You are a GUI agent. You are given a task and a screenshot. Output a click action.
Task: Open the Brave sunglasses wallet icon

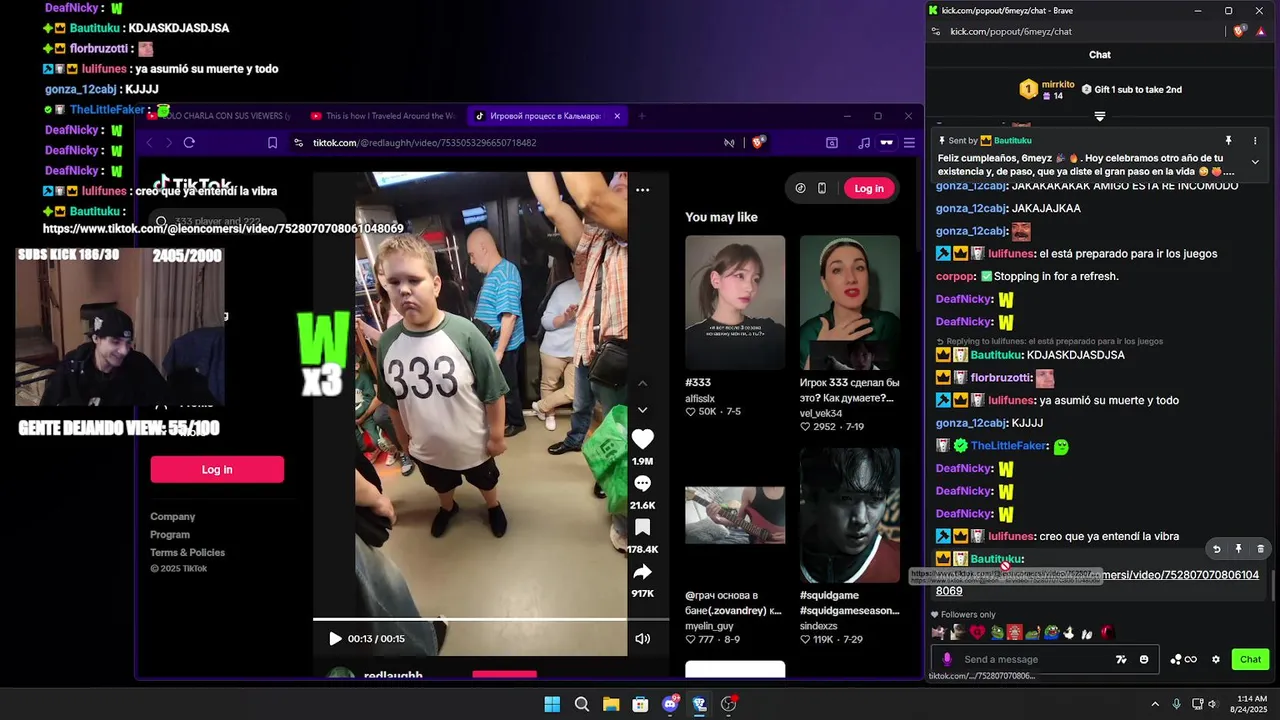886,143
